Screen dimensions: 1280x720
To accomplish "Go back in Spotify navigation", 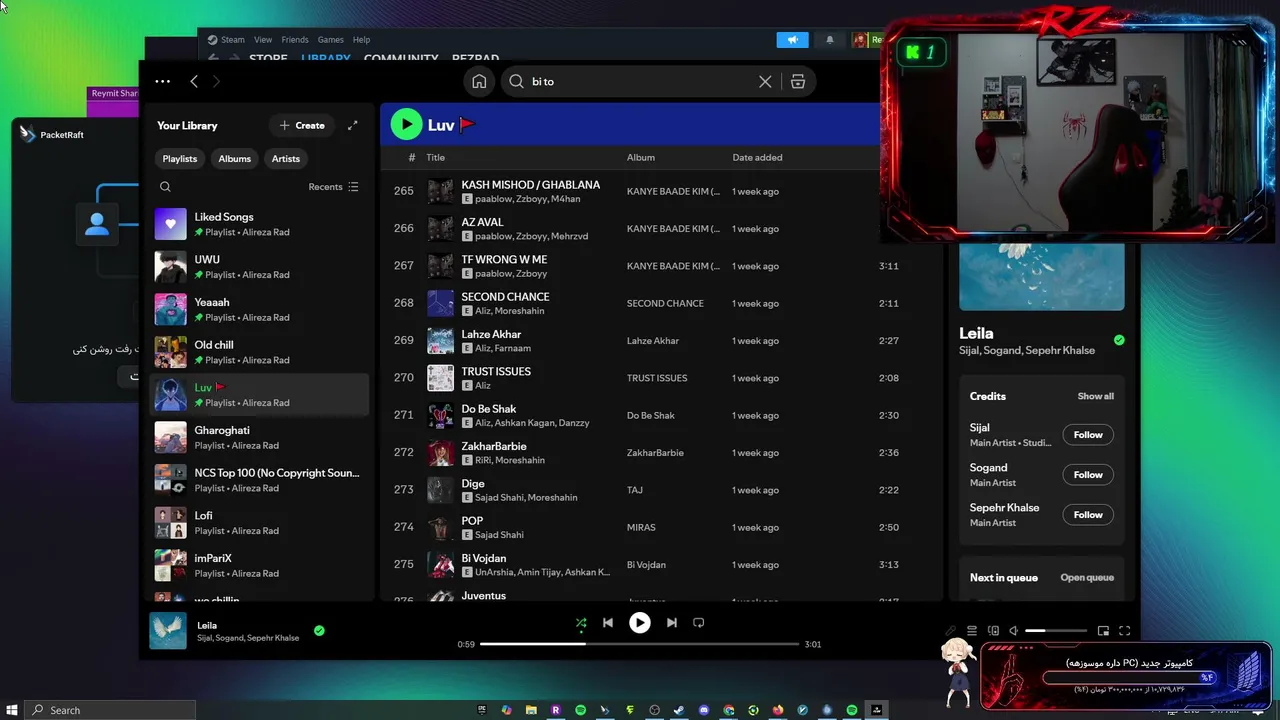I will click(194, 82).
